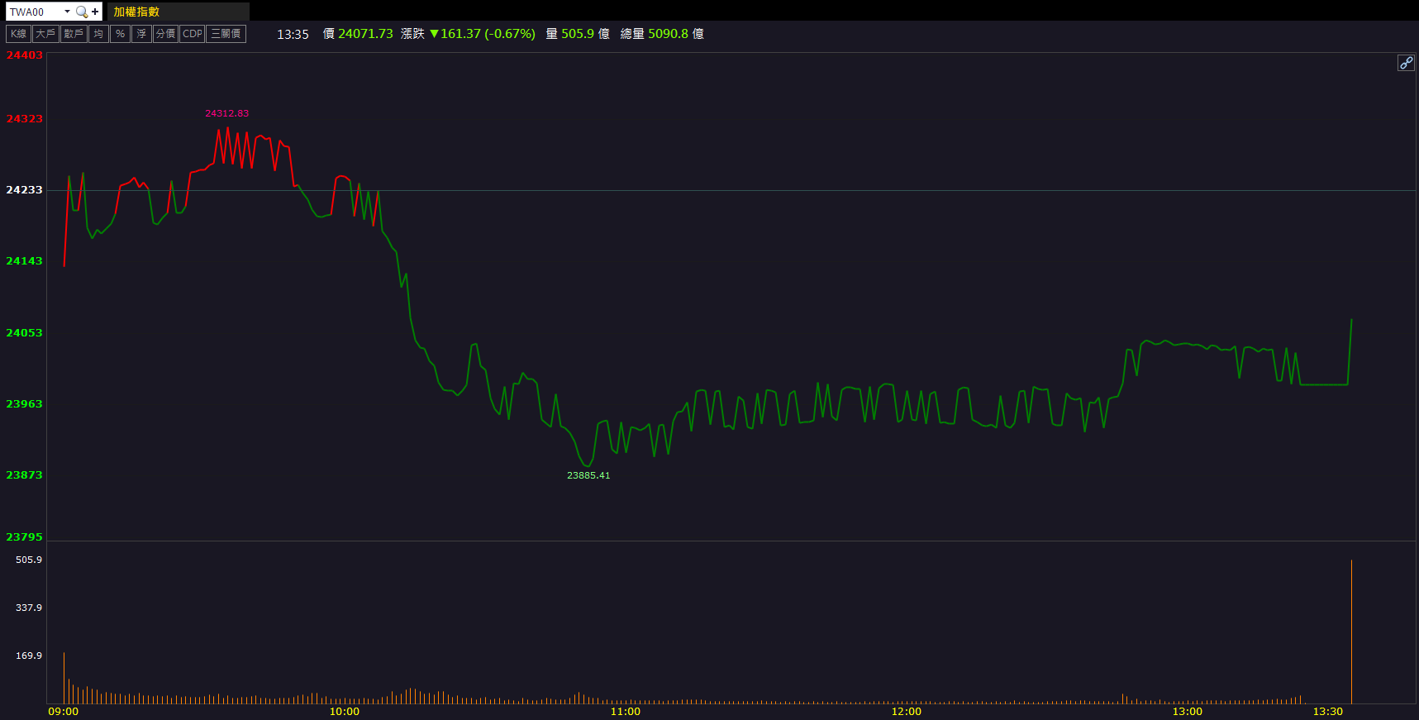Click the 23963 price axis label
Viewport: 1419px width, 720px height.
24,404
